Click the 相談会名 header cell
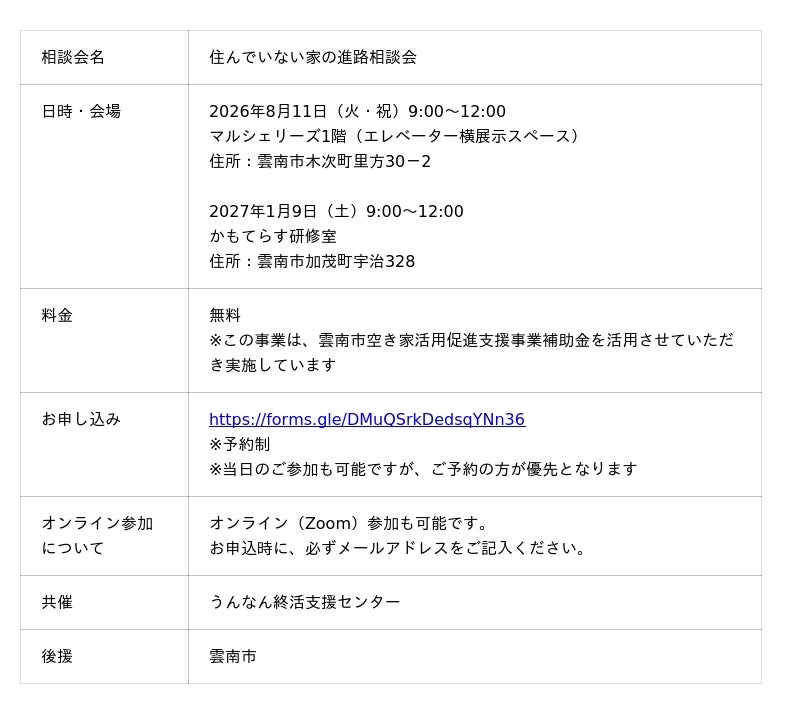Viewport: 800px width, 714px height. [104, 57]
